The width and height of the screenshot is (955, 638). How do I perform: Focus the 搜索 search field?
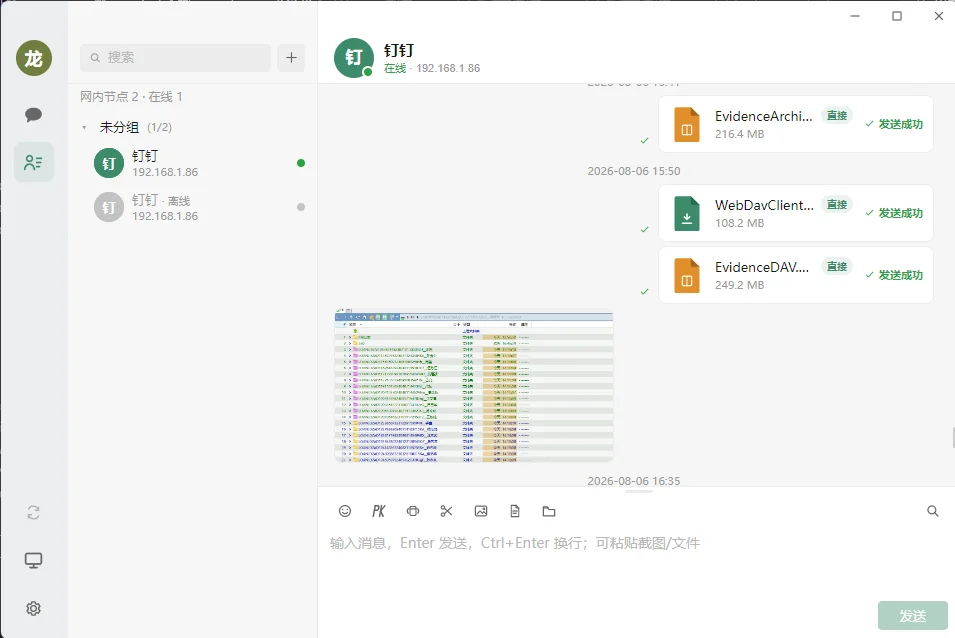click(175, 58)
